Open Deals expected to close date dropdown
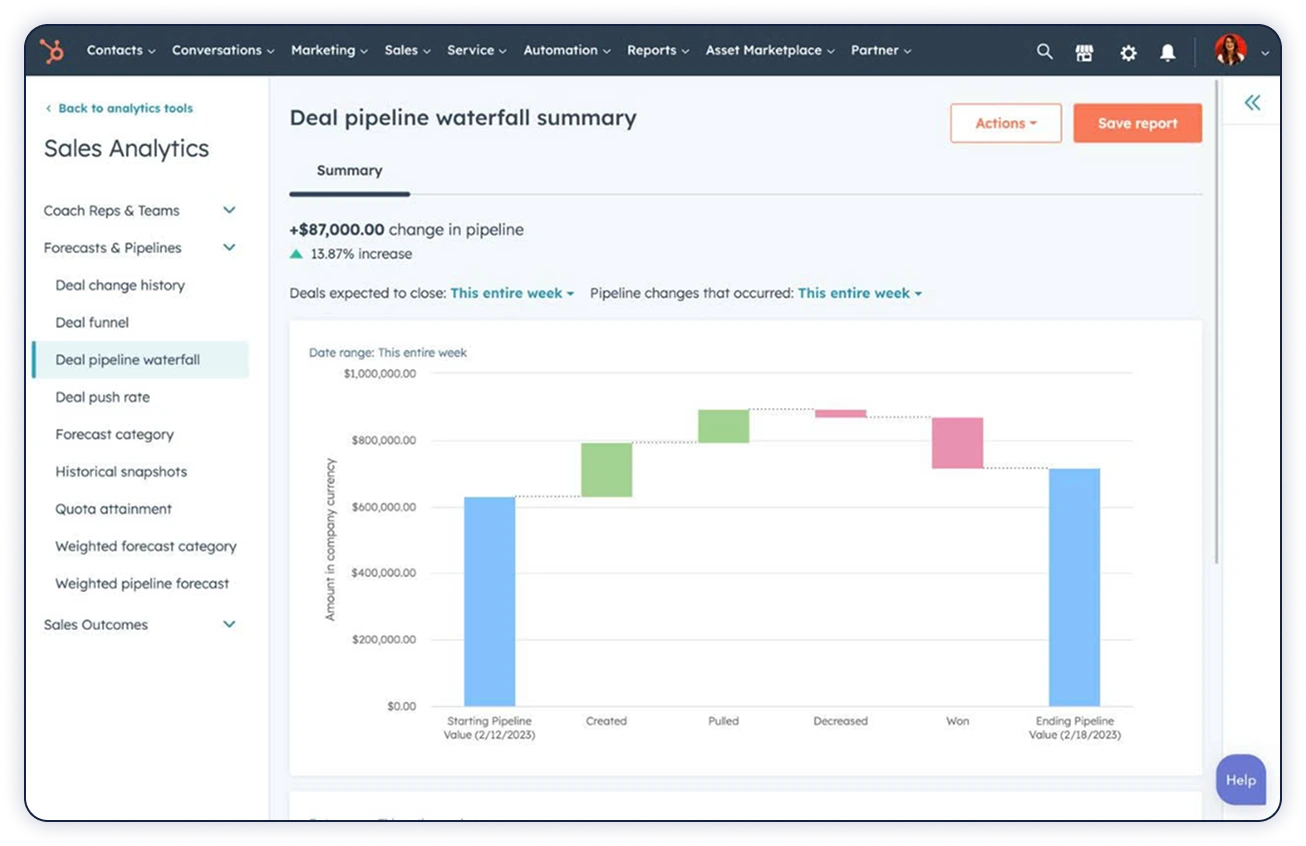Image resolution: width=1306 pixels, height=846 pixels. click(x=512, y=293)
